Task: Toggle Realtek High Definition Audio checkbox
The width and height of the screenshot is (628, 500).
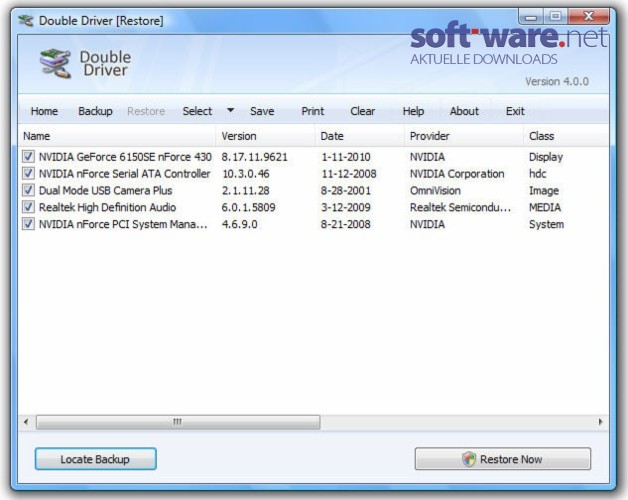Action: [x=28, y=207]
